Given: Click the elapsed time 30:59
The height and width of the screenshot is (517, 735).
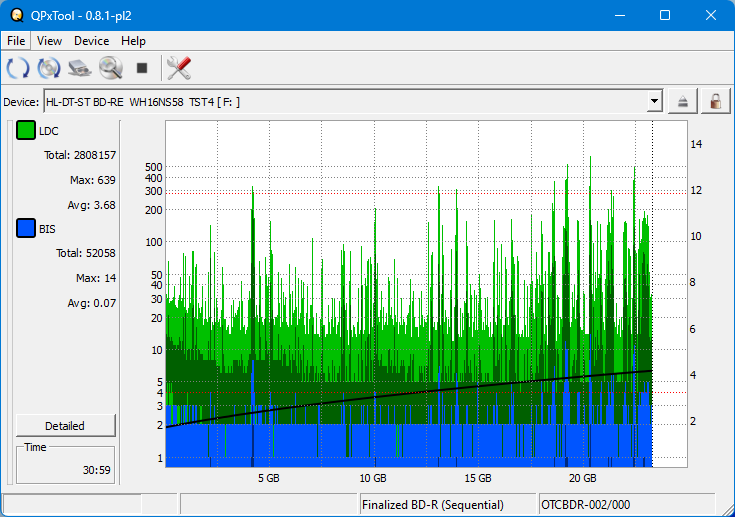Looking at the screenshot, I should (x=97, y=470).
